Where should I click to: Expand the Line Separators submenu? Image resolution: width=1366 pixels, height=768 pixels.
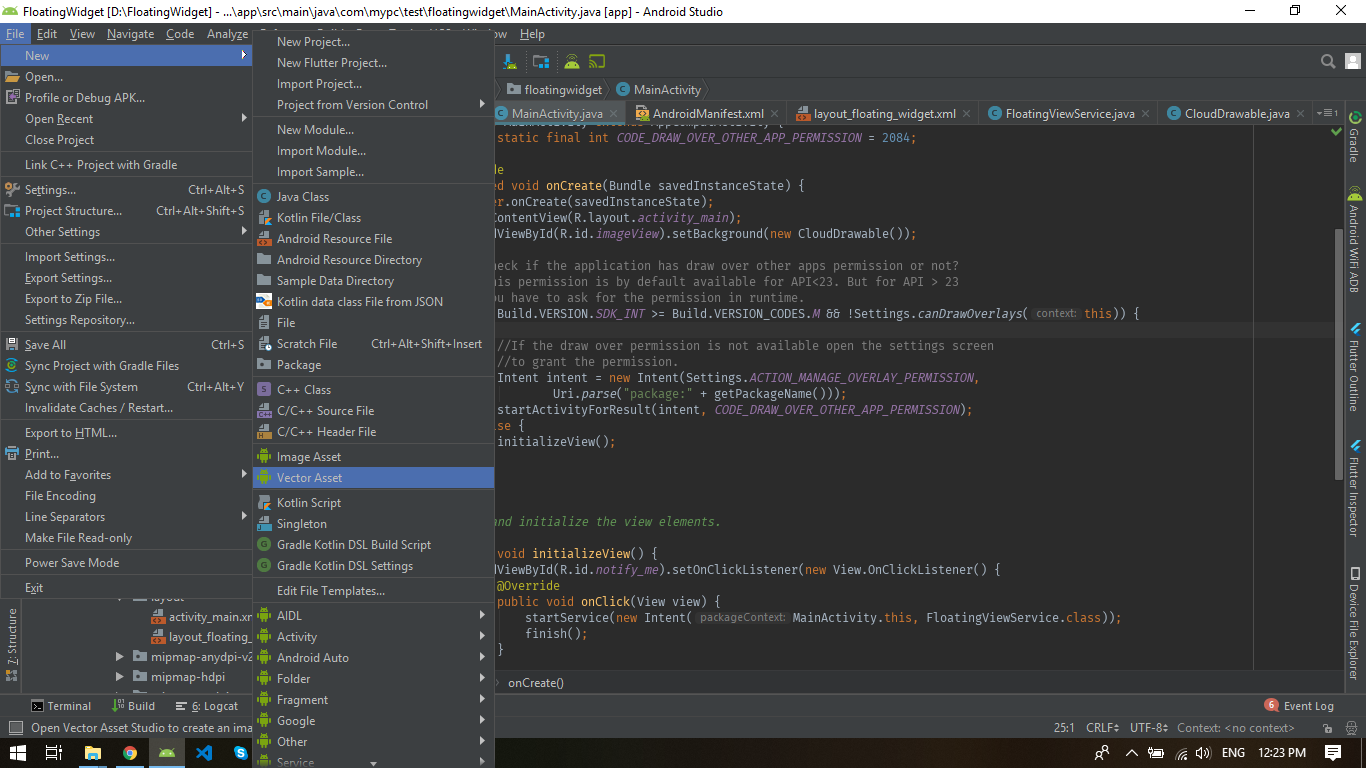tap(126, 517)
